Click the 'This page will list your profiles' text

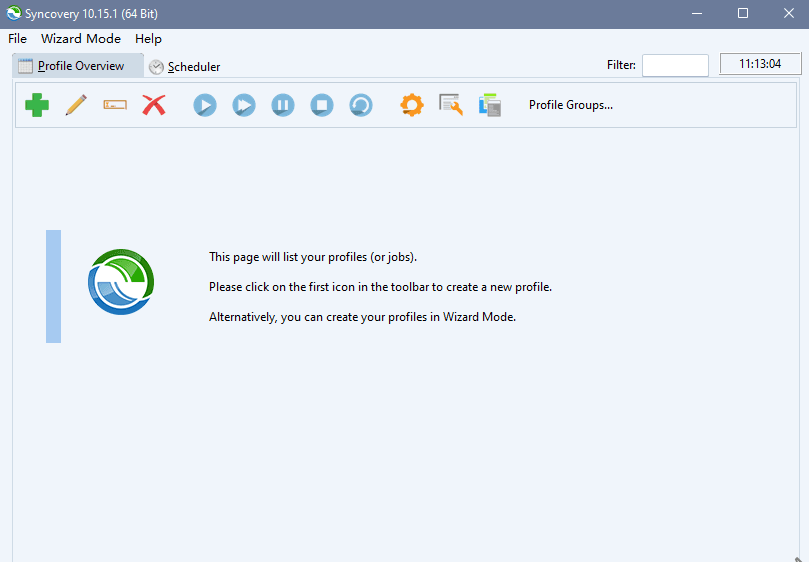[313, 257]
